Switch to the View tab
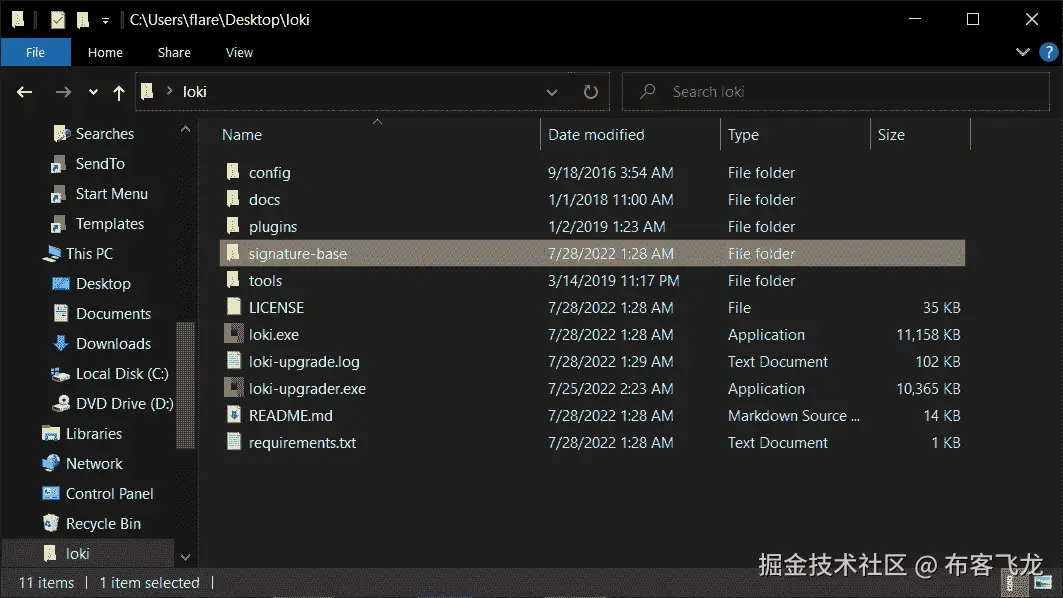This screenshot has height=598, width=1063. click(x=239, y=52)
